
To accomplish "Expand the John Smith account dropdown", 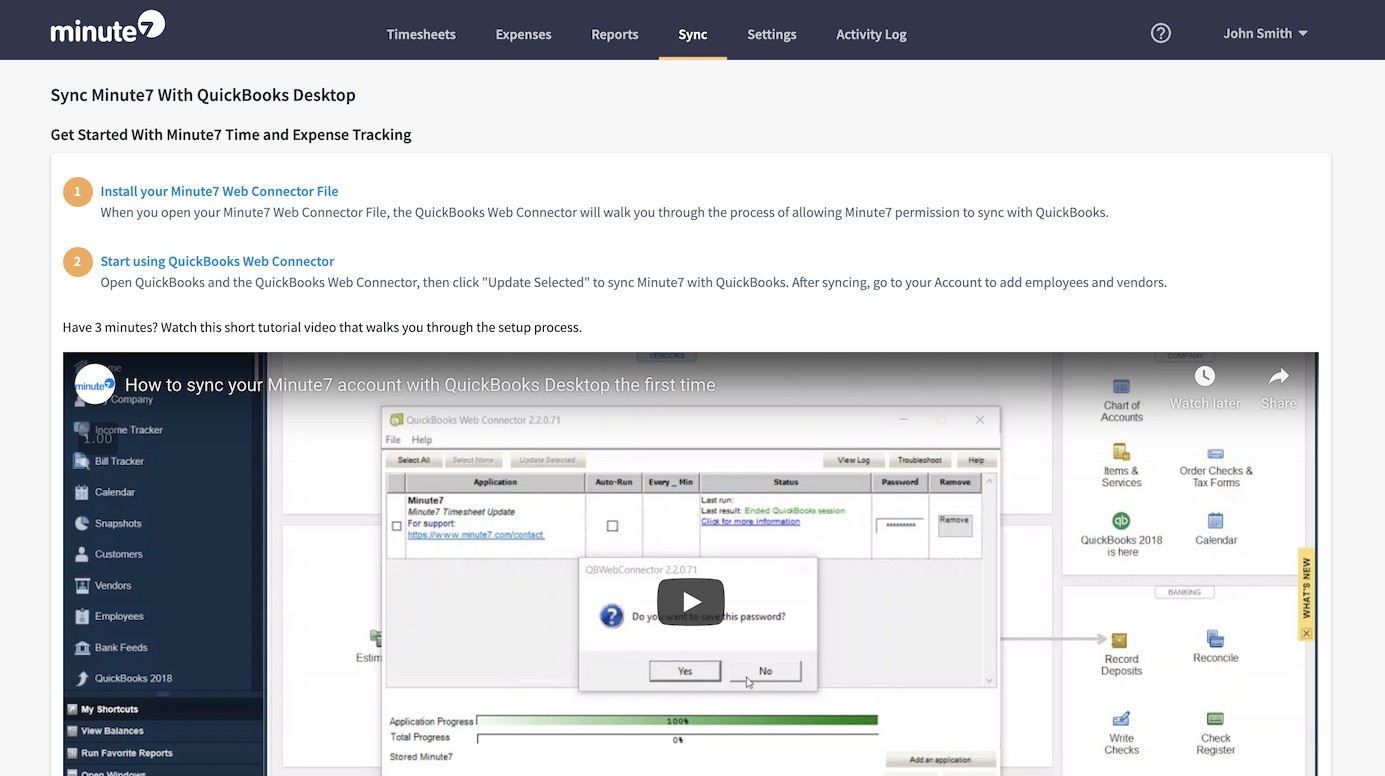I will coord(1264,33).
